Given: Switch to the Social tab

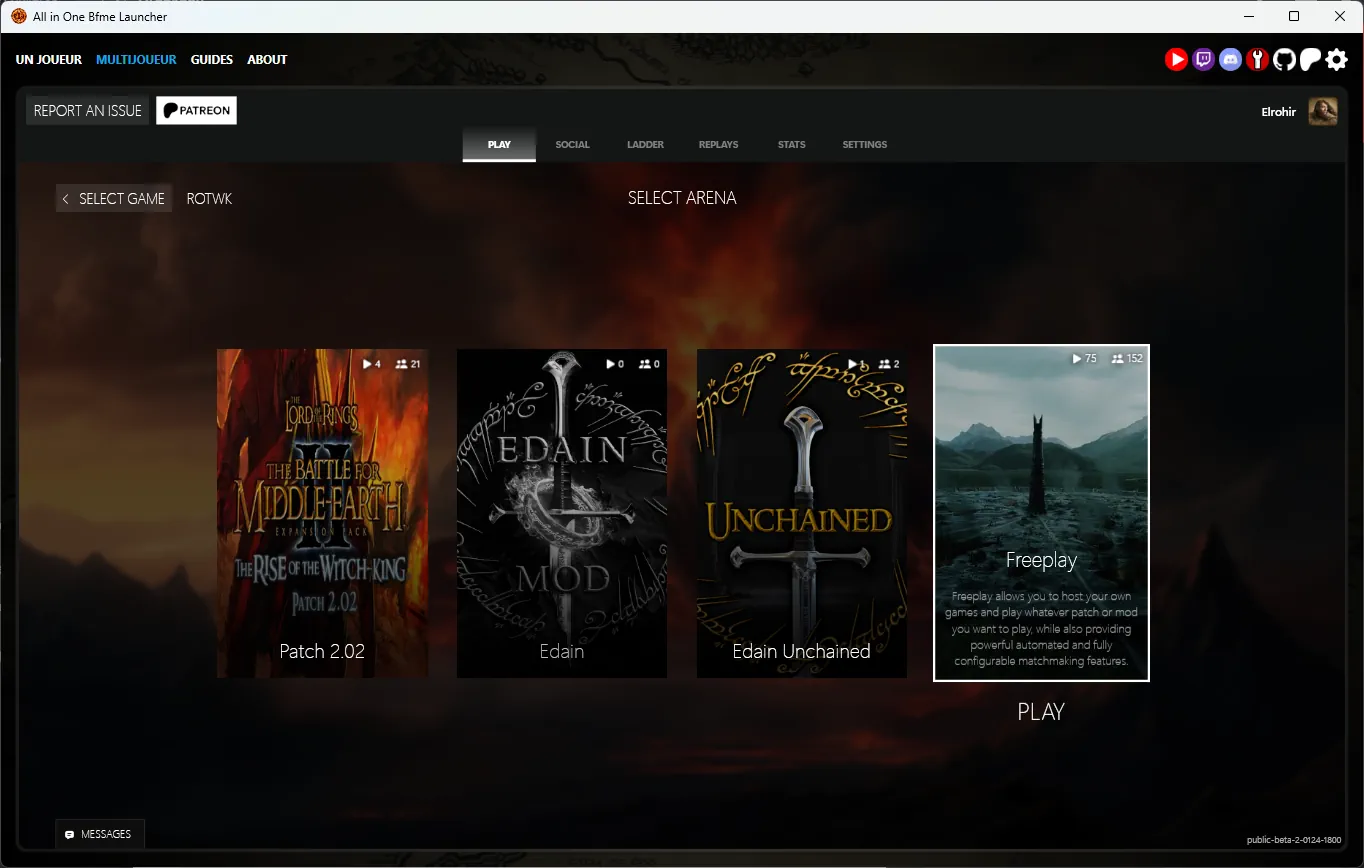Looking at the screenshot, I should pyautogui.click(x=573, y=145).
